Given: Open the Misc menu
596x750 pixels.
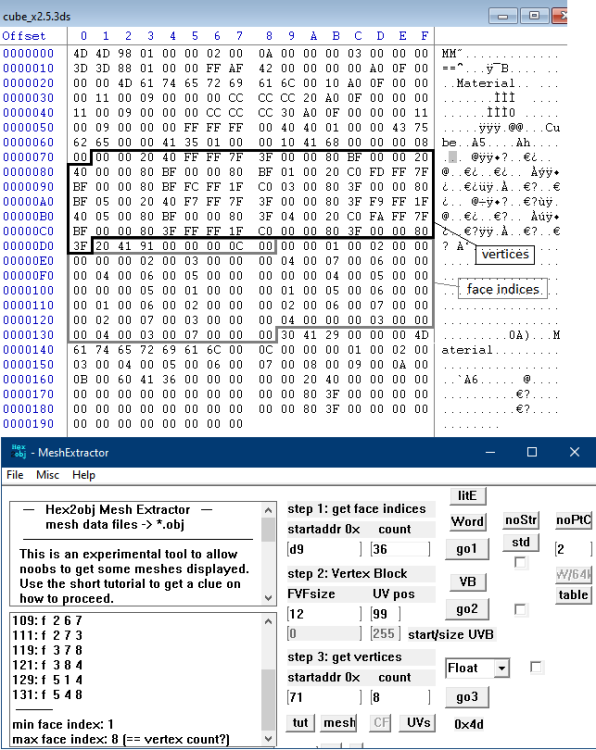Looking at the screenshot, I should click(47, 475).
